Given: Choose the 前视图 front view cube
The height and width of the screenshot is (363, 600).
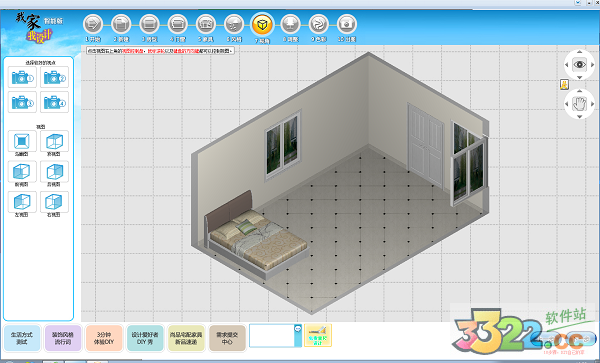Looking at the screenshot, I should 22,171.
